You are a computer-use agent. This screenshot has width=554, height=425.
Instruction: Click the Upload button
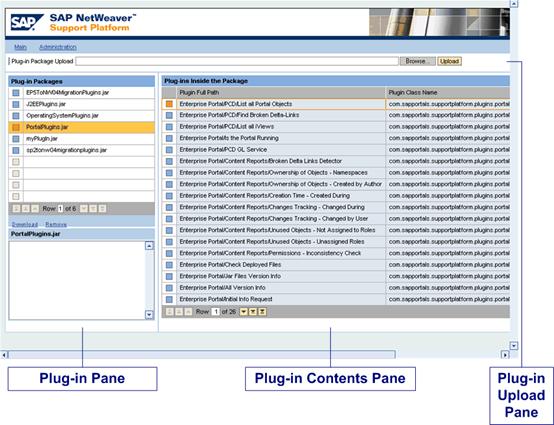coord(449,61)
